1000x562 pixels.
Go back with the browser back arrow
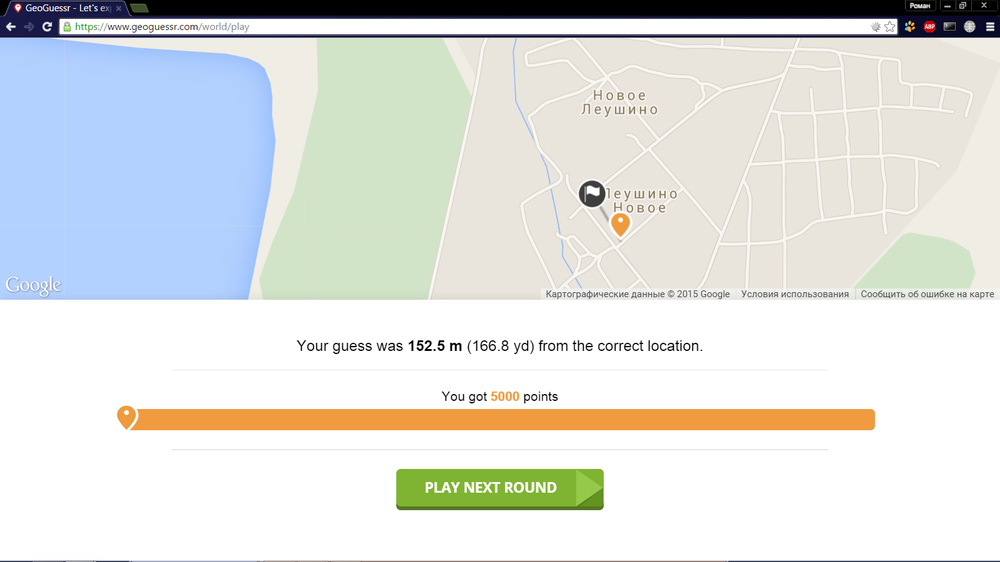pos(10,27)
